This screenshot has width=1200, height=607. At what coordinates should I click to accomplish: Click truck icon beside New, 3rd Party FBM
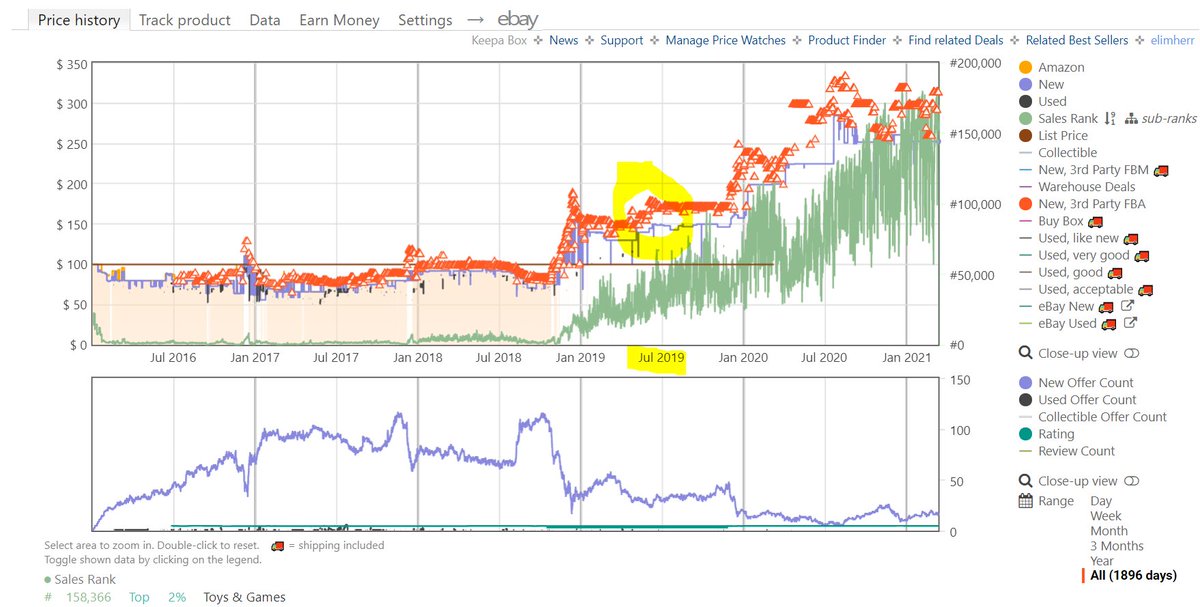(x=1161, y=171)
